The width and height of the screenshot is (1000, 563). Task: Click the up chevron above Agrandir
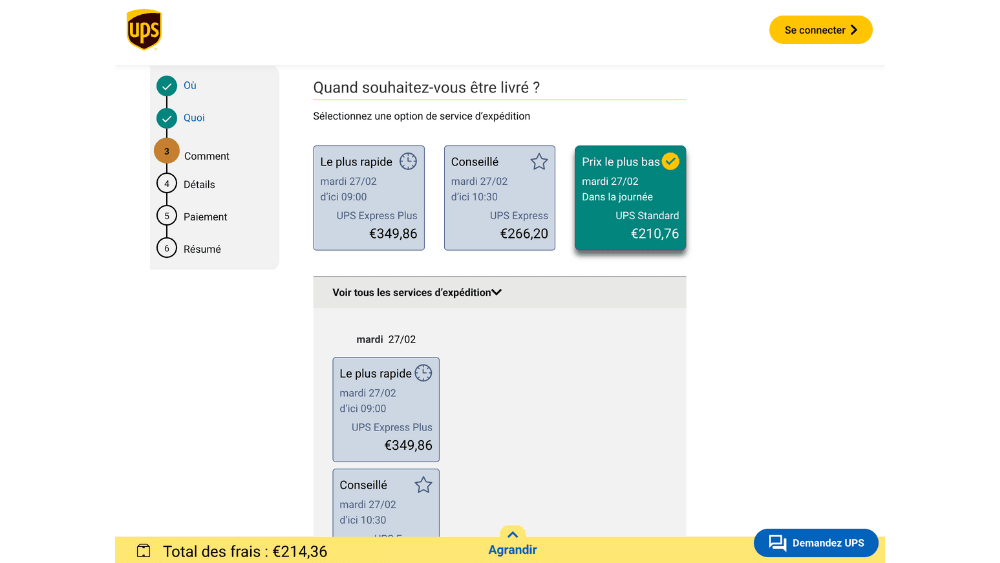point(512,534)
